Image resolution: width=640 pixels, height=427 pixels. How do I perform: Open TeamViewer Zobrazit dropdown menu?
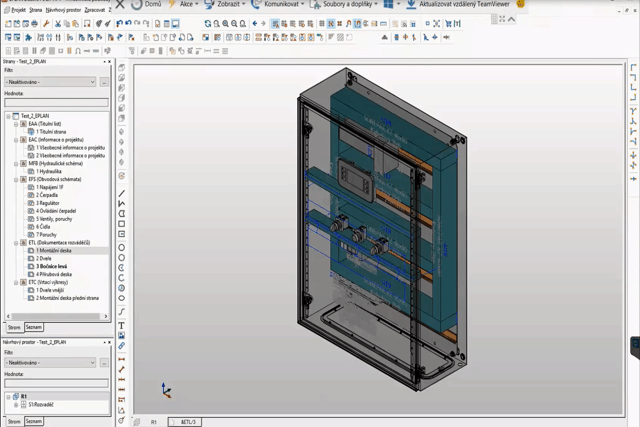(x=225, y=4)
